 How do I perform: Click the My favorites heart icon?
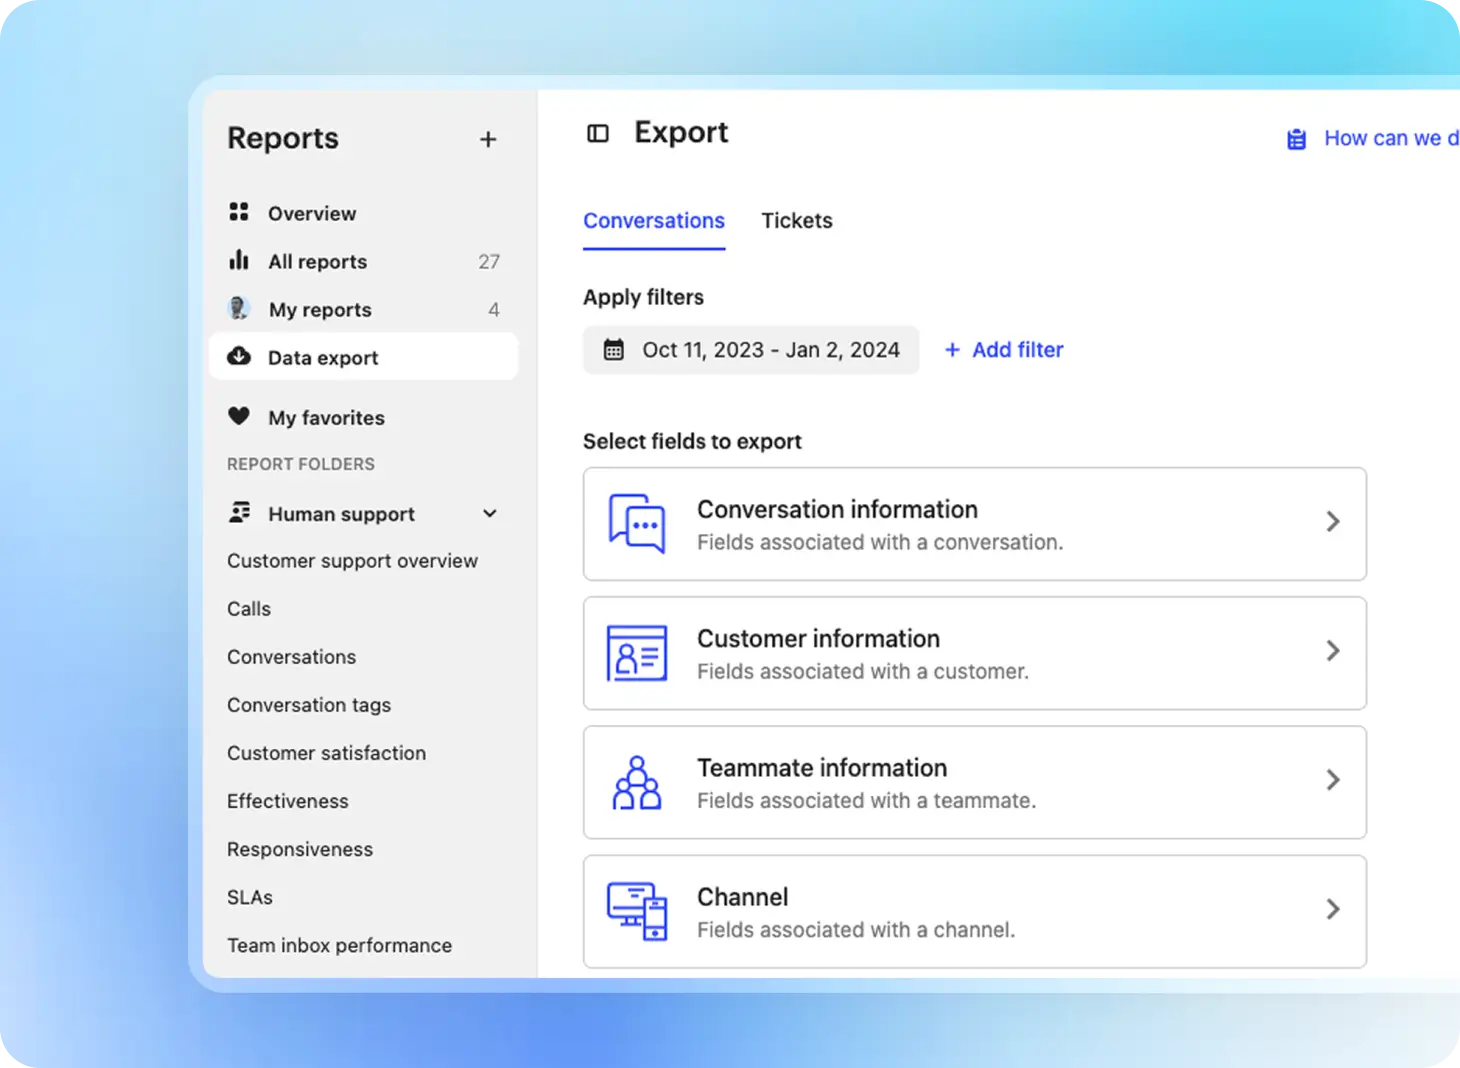[239, 416]
